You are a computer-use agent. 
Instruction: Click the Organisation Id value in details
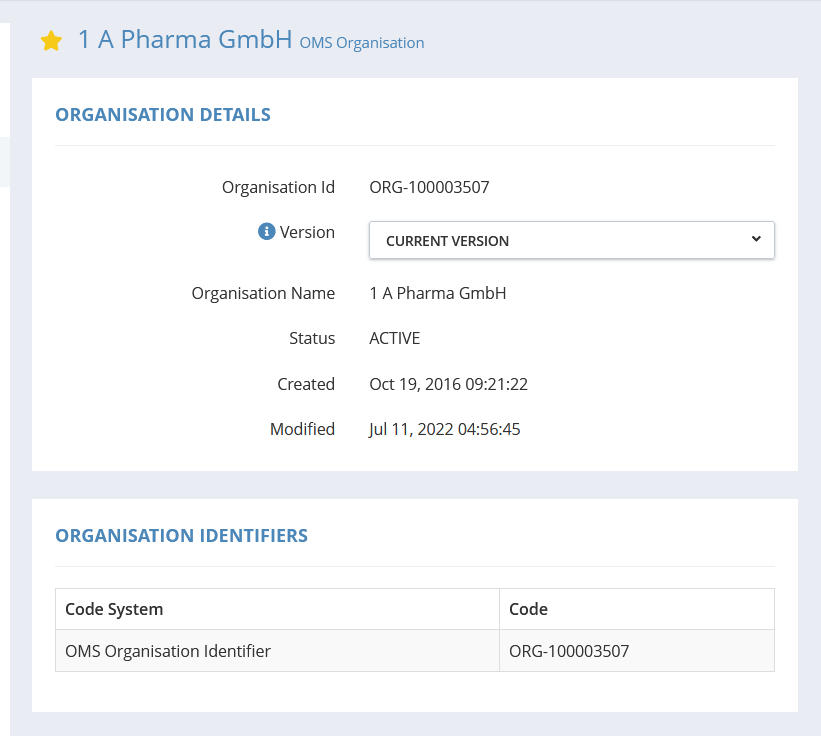(x=429, y=187)
